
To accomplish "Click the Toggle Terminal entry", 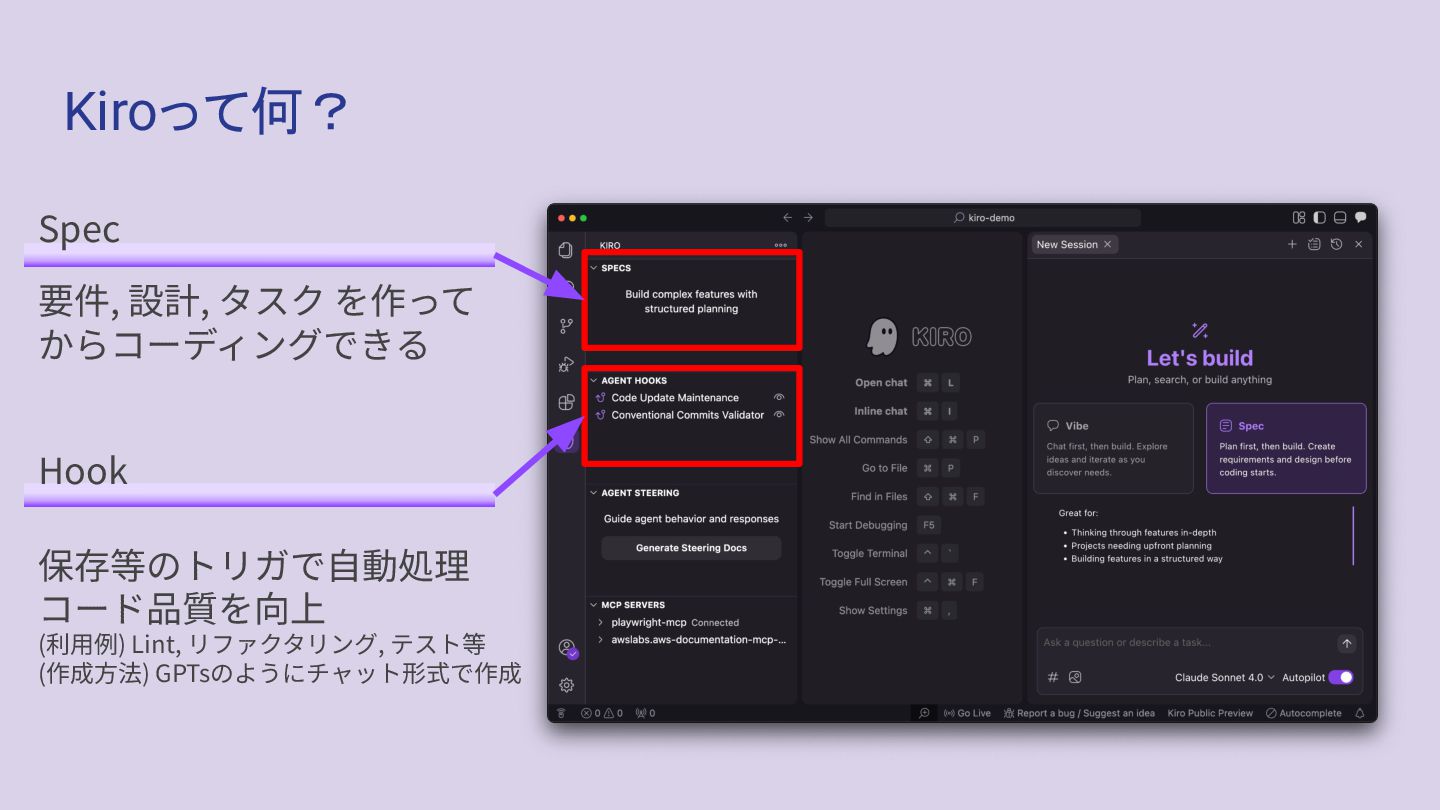I will tap(896, 553).
